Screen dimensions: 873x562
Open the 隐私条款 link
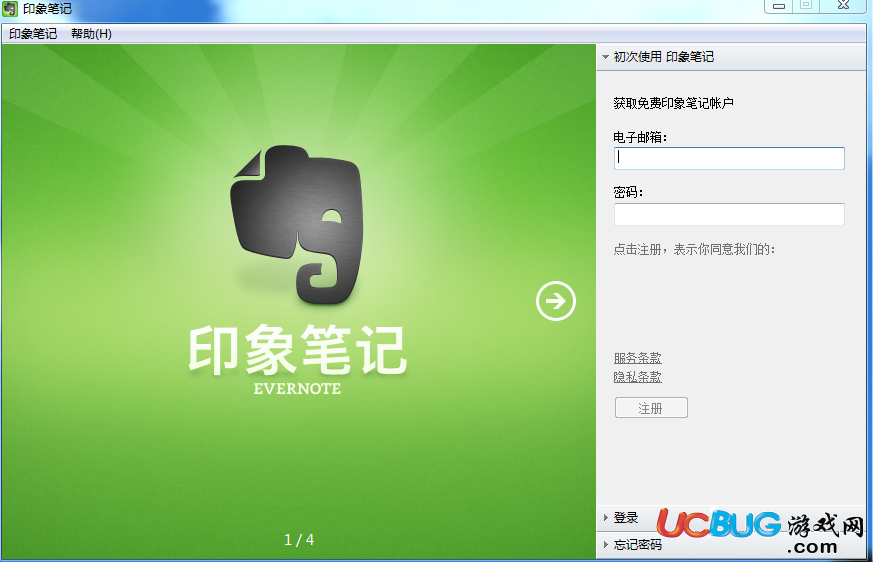tap(637, 377)
